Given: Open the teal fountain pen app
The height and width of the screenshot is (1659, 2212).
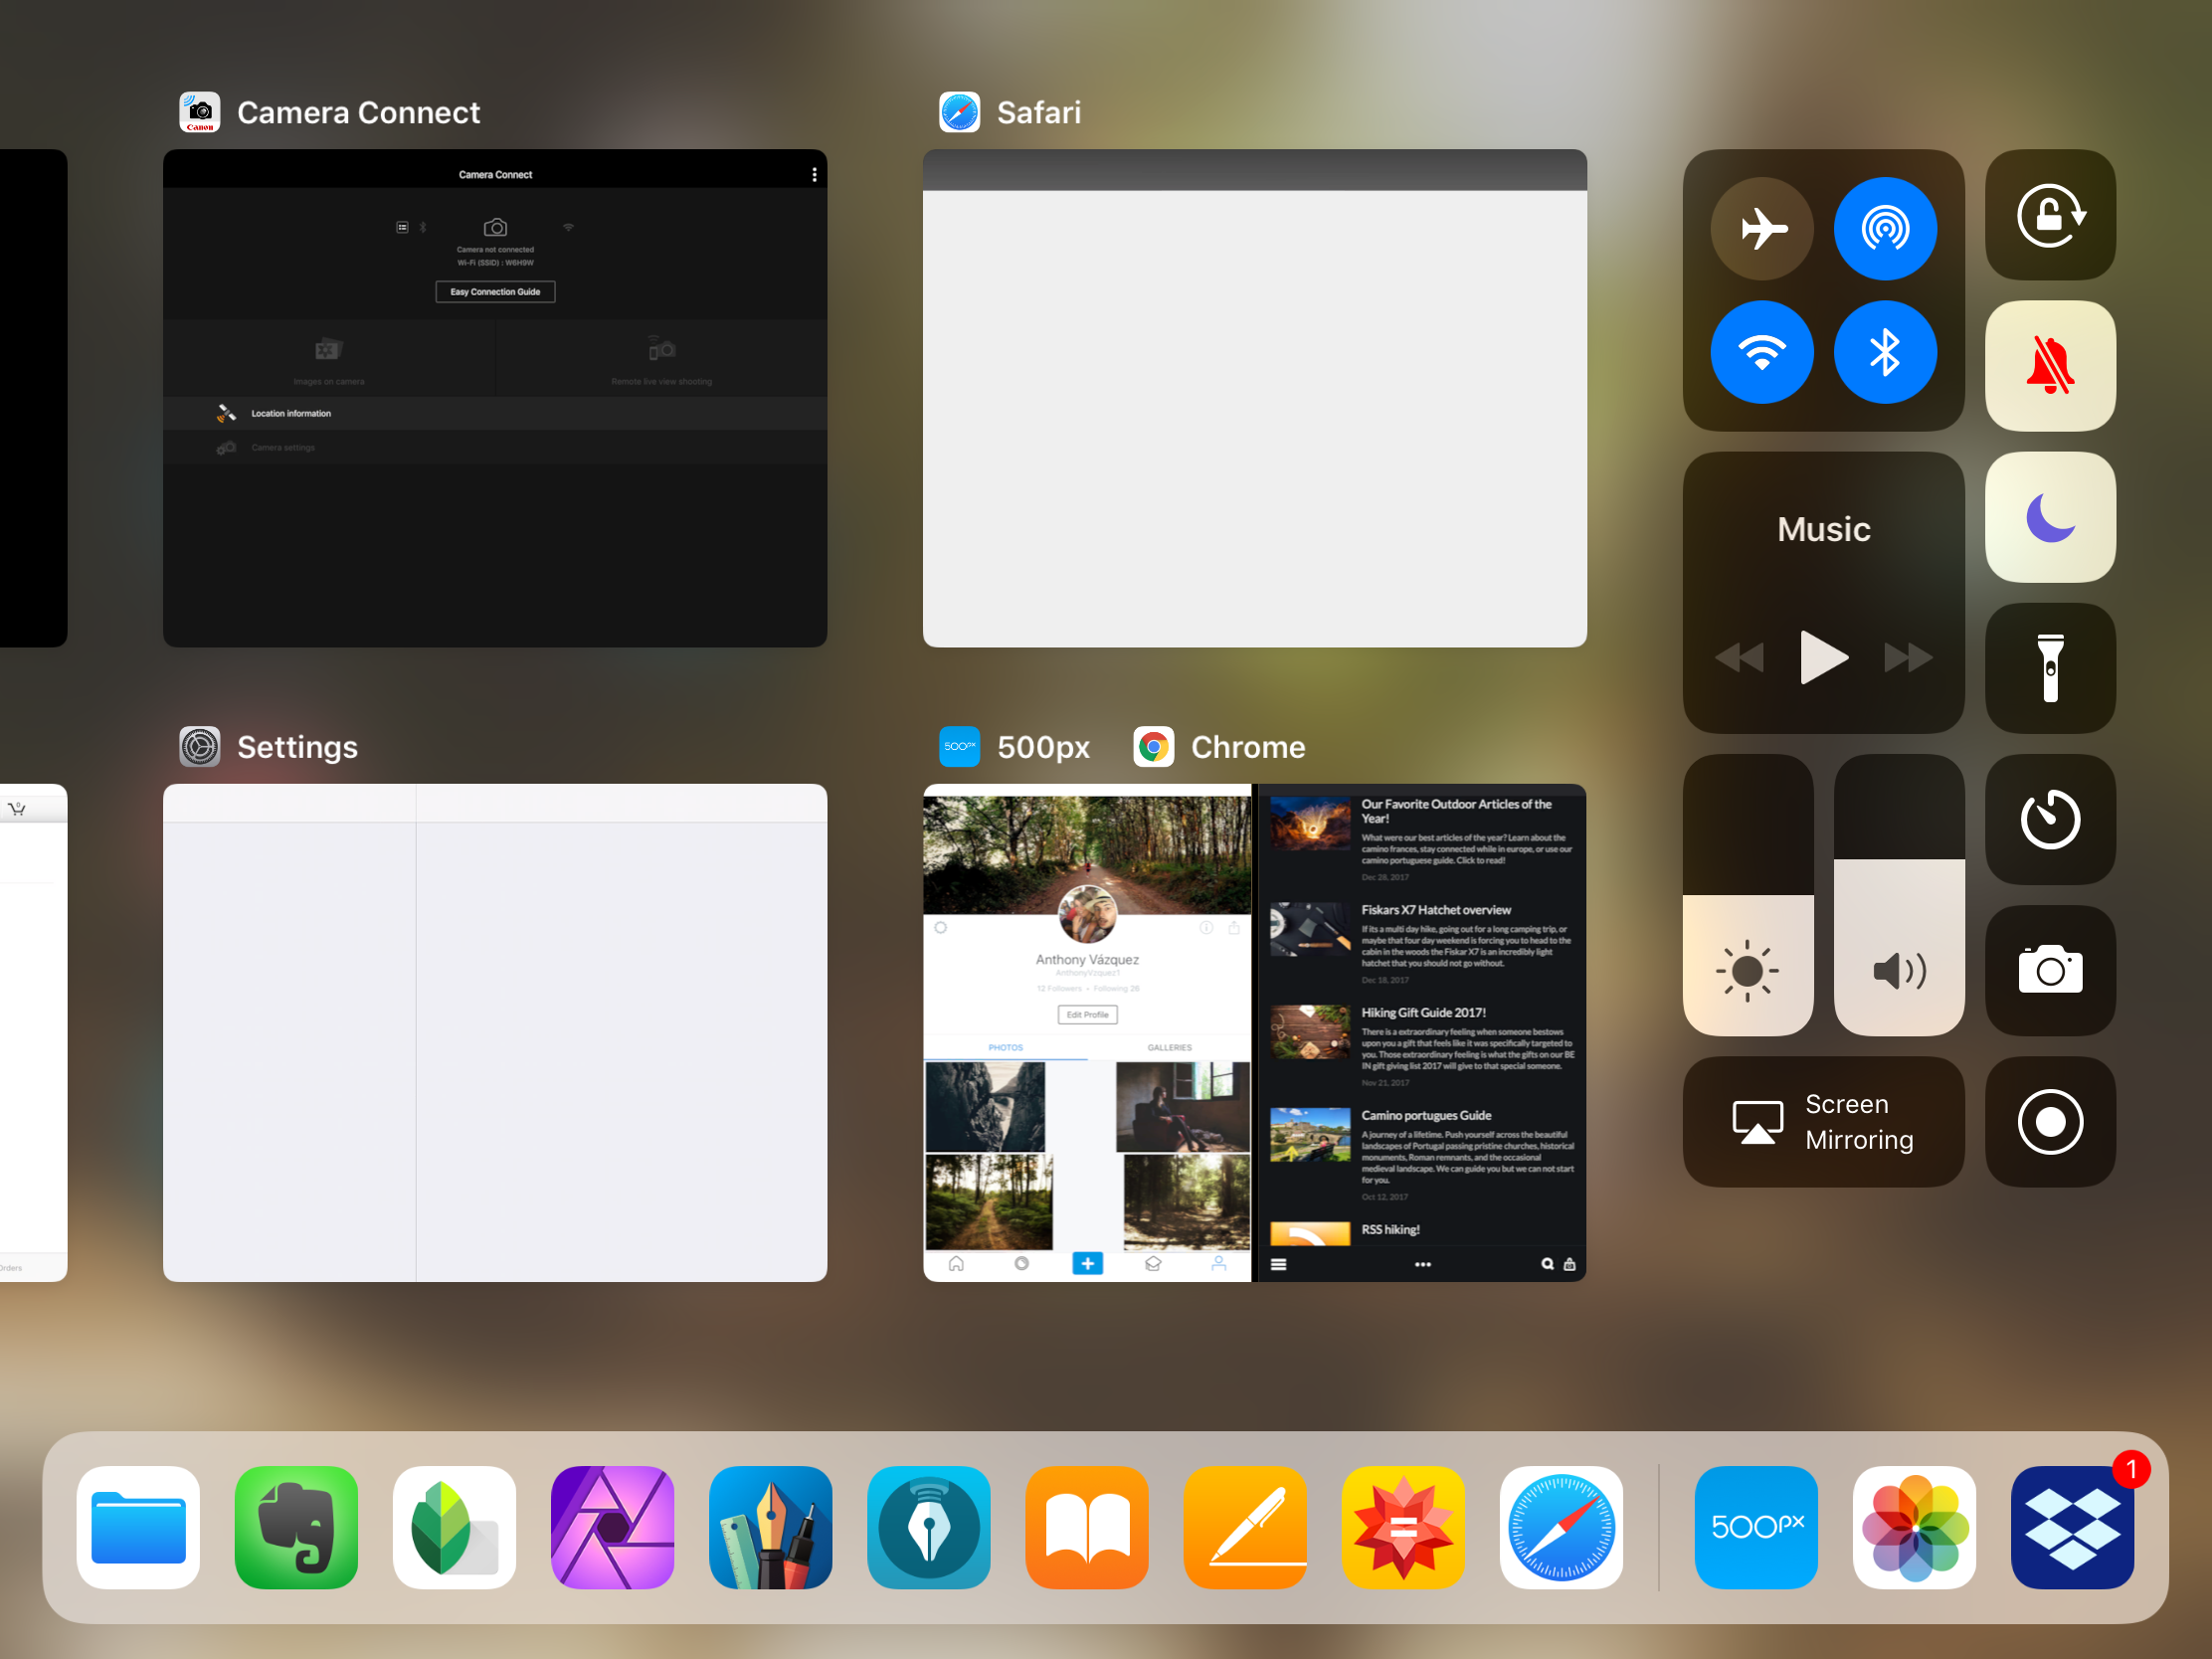Looking at the screenshot, I should pyautogui.click(x=928, y=1527).
